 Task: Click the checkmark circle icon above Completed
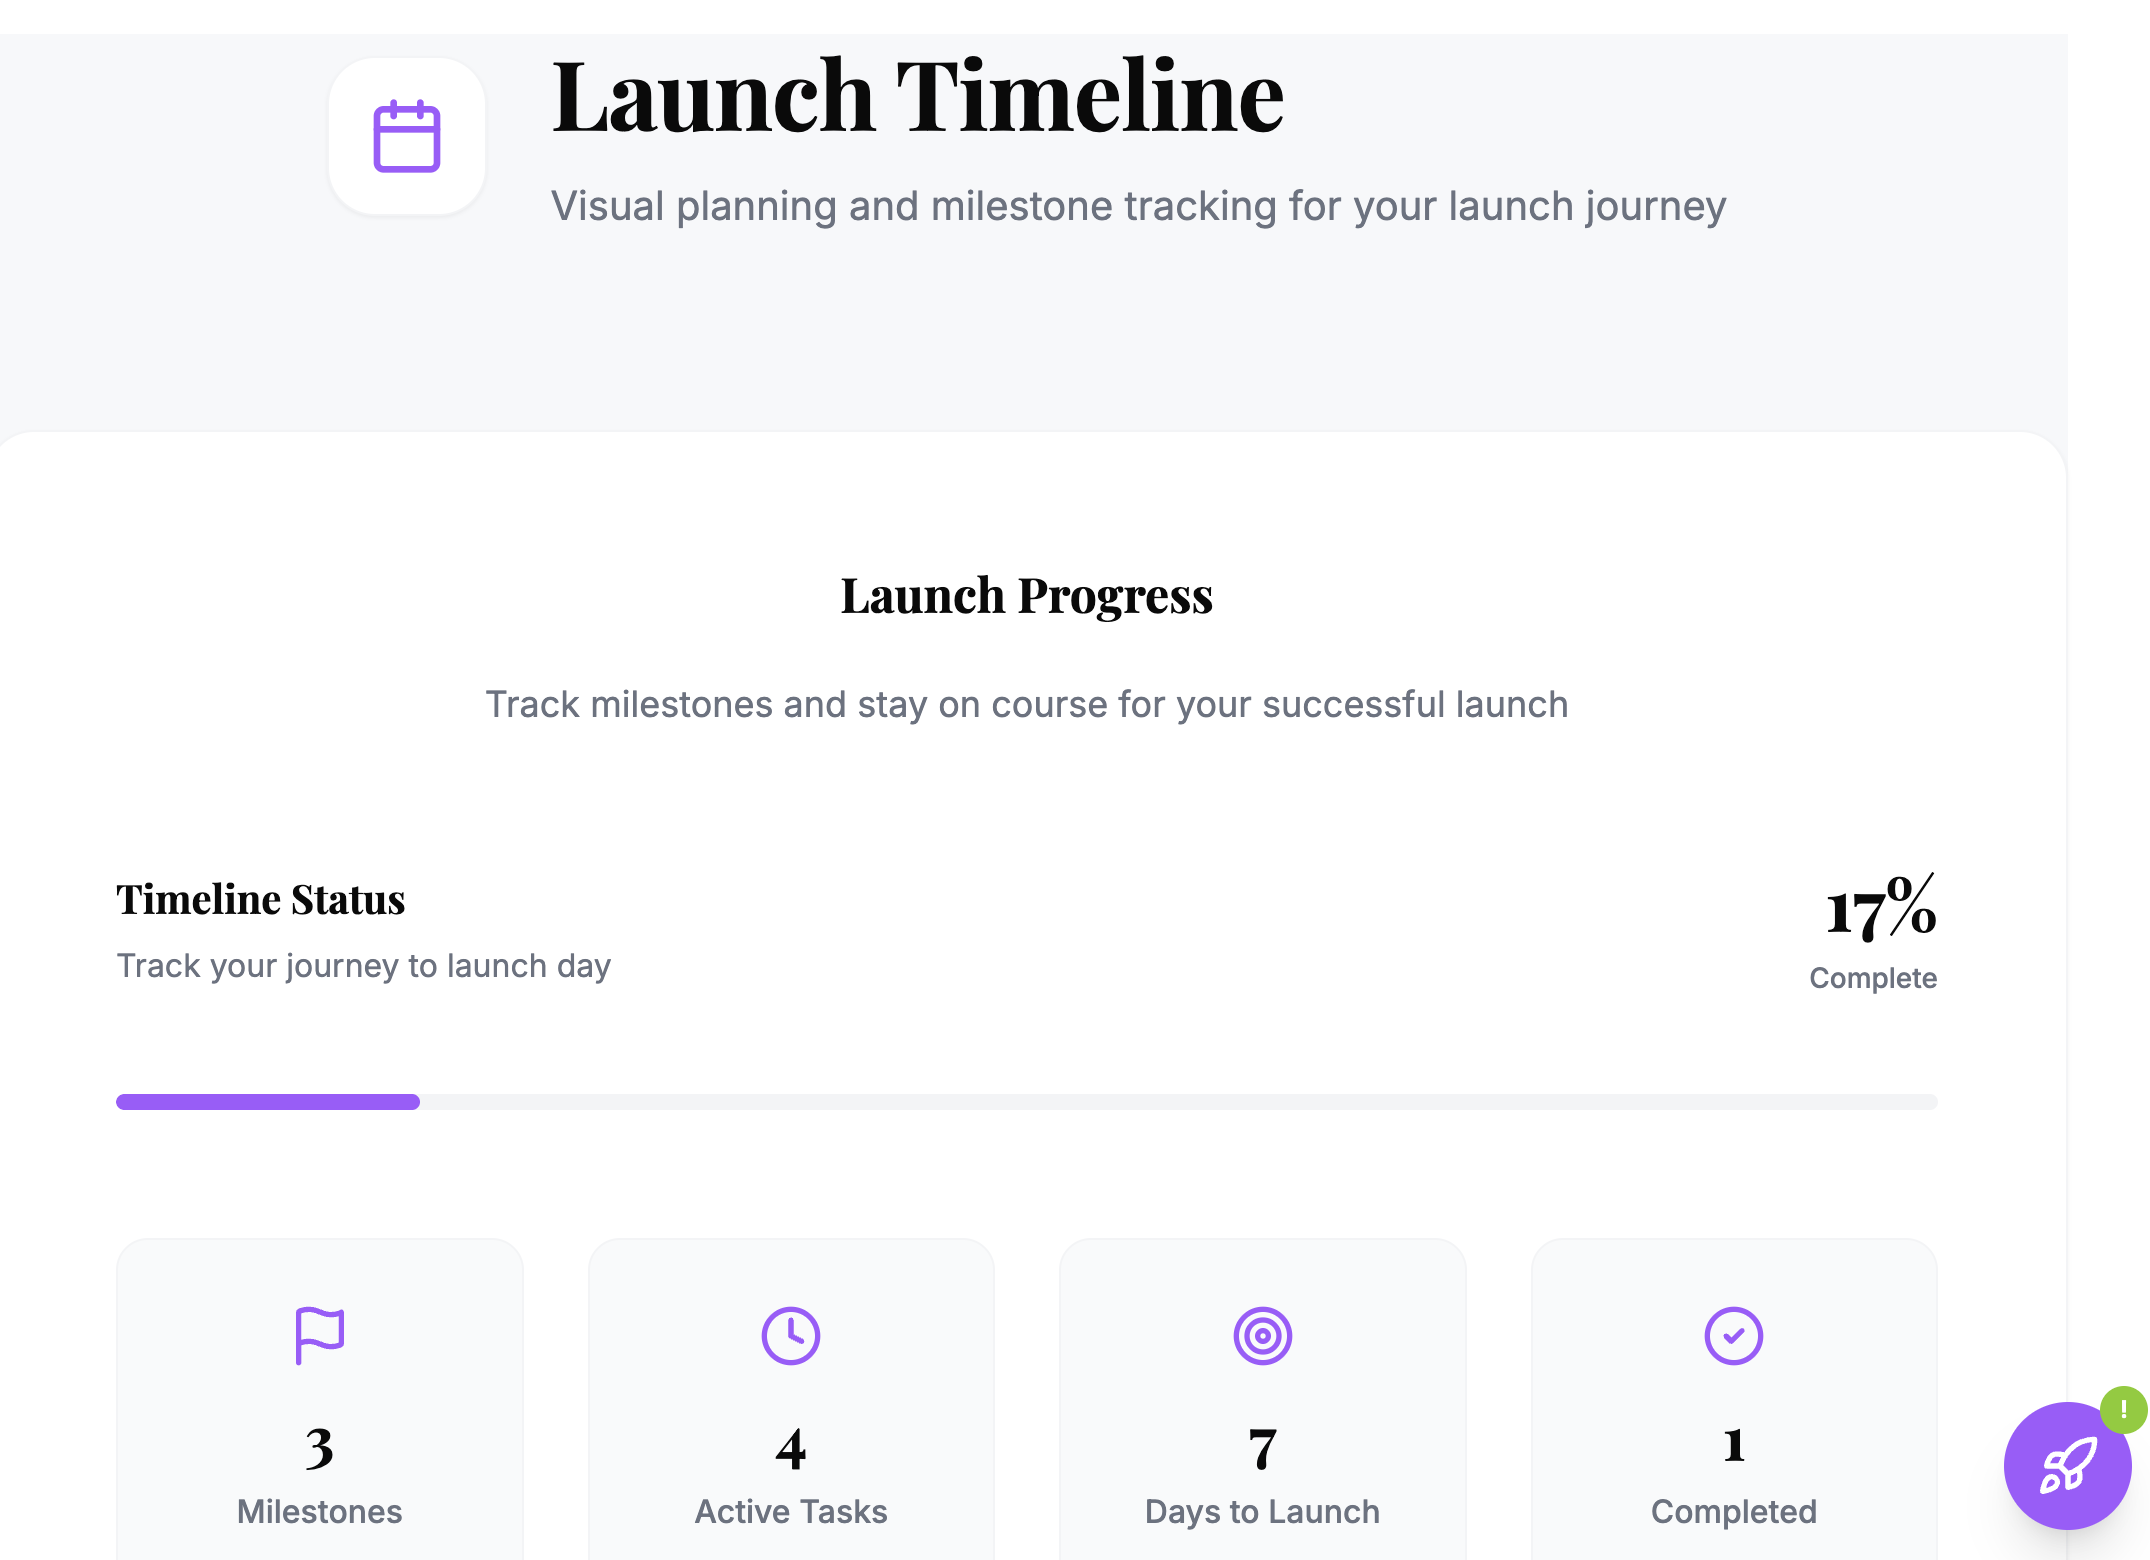click(1733, 1335)
